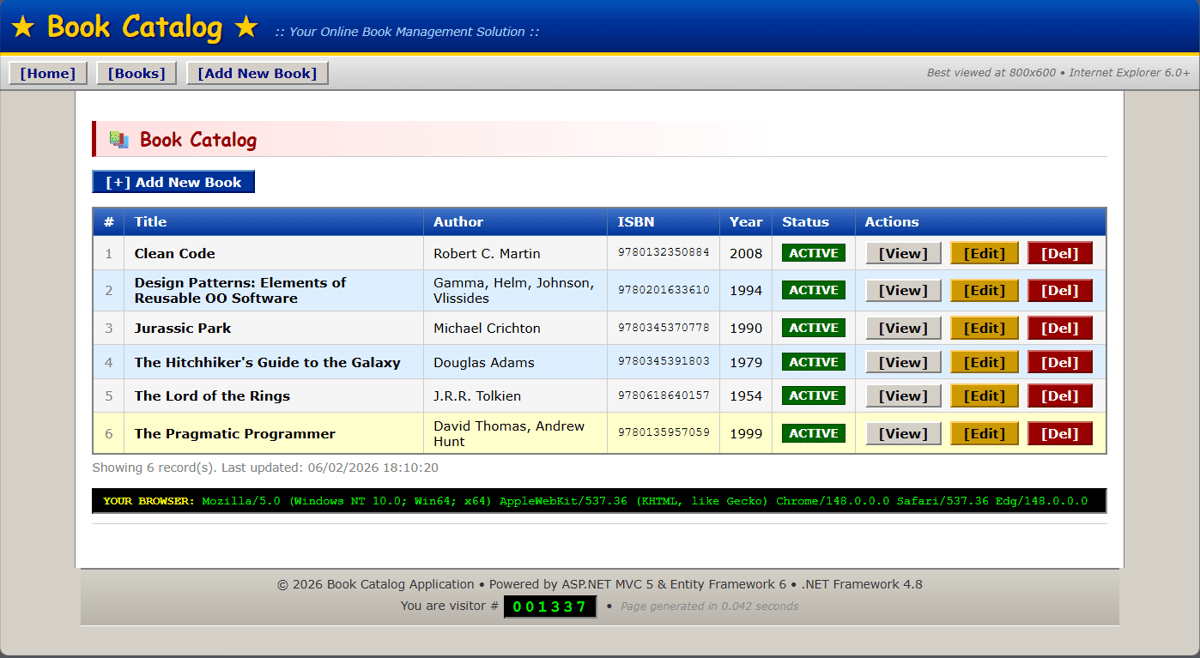This screenshot has width=1200, height=658.
Task: Delete the Design Patterns book
Action: click(x=1060, y=290)
